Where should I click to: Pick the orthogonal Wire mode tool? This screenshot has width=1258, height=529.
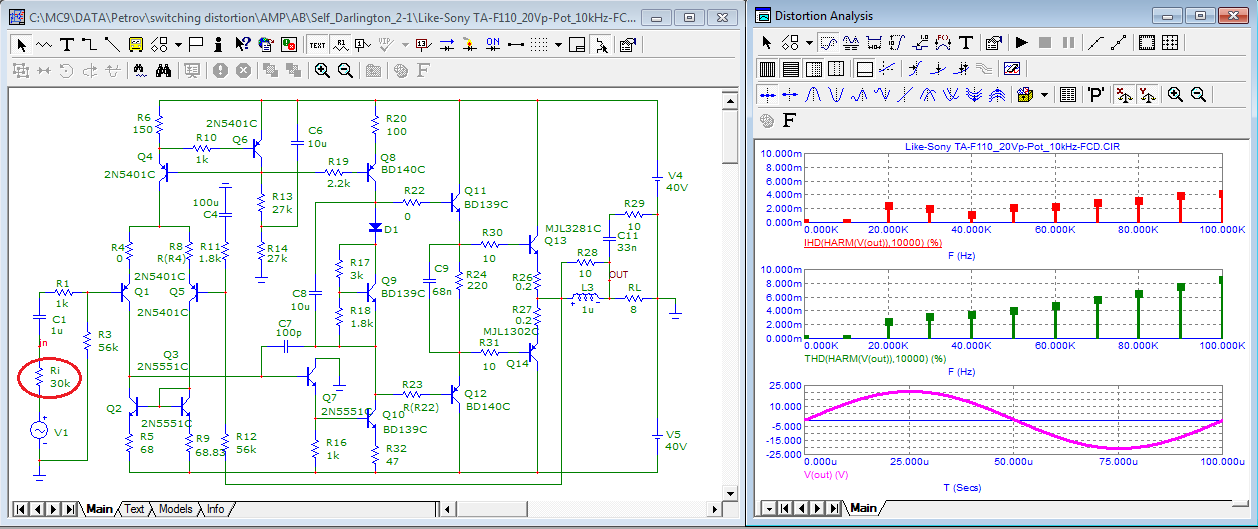point(89,44)
